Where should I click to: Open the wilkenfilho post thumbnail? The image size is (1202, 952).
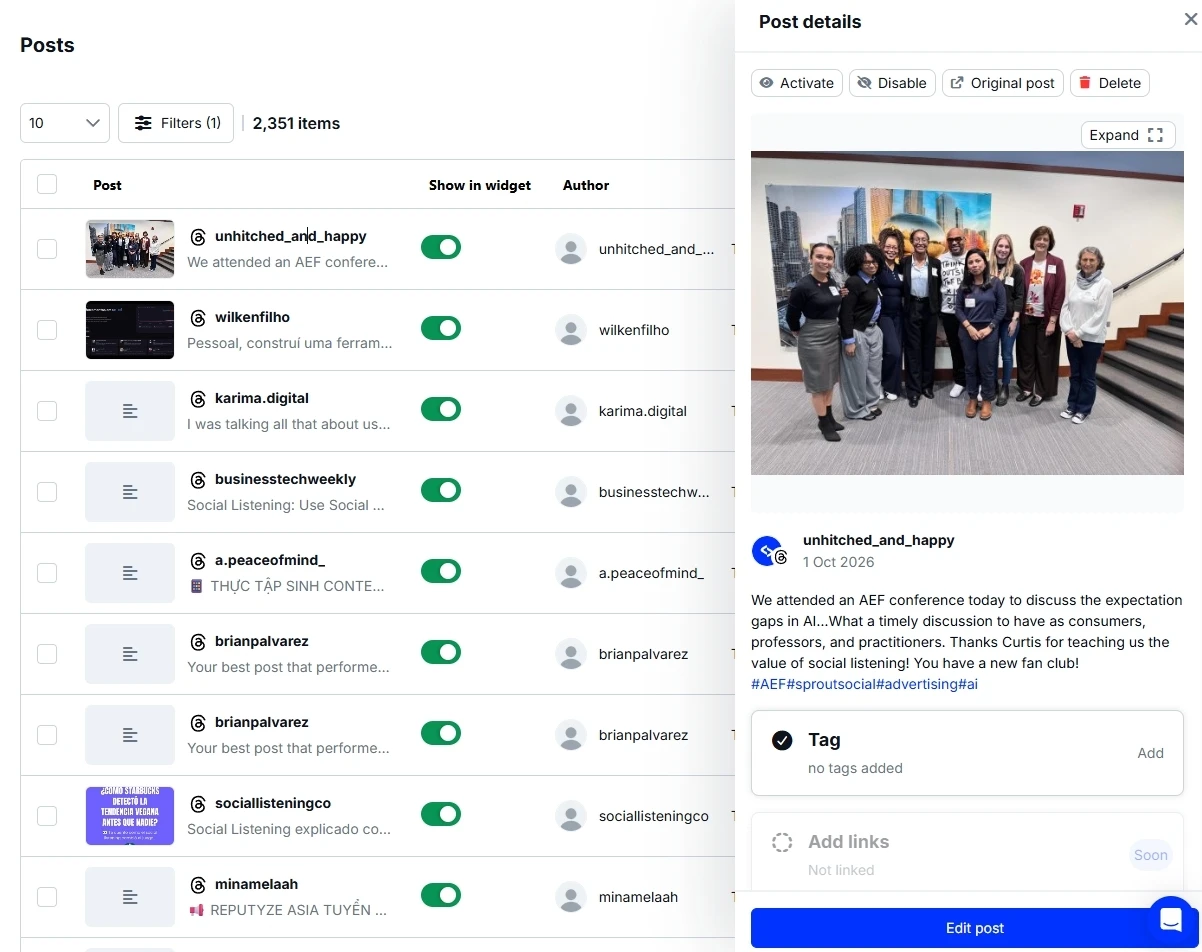(130, 330)
